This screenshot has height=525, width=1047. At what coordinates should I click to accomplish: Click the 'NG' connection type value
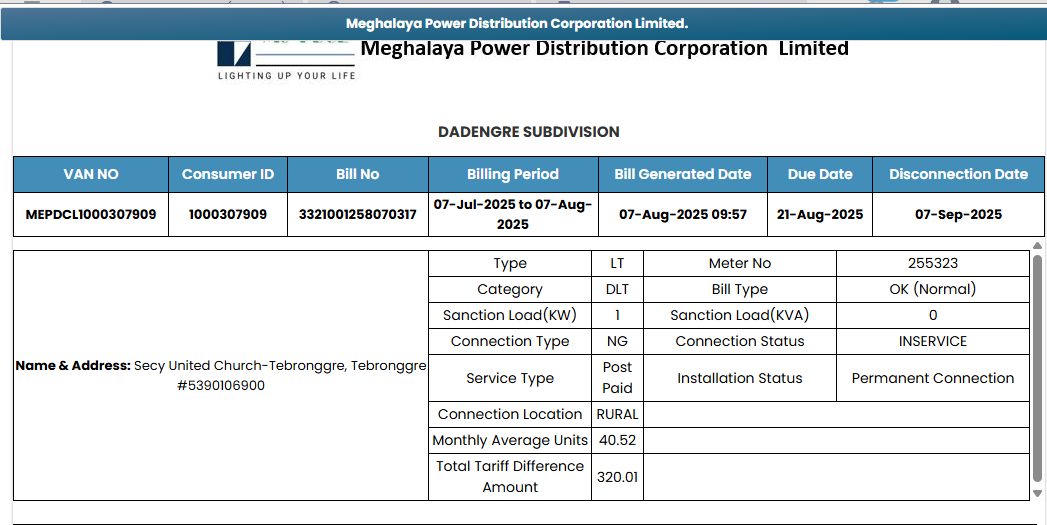tap(617, 341)
